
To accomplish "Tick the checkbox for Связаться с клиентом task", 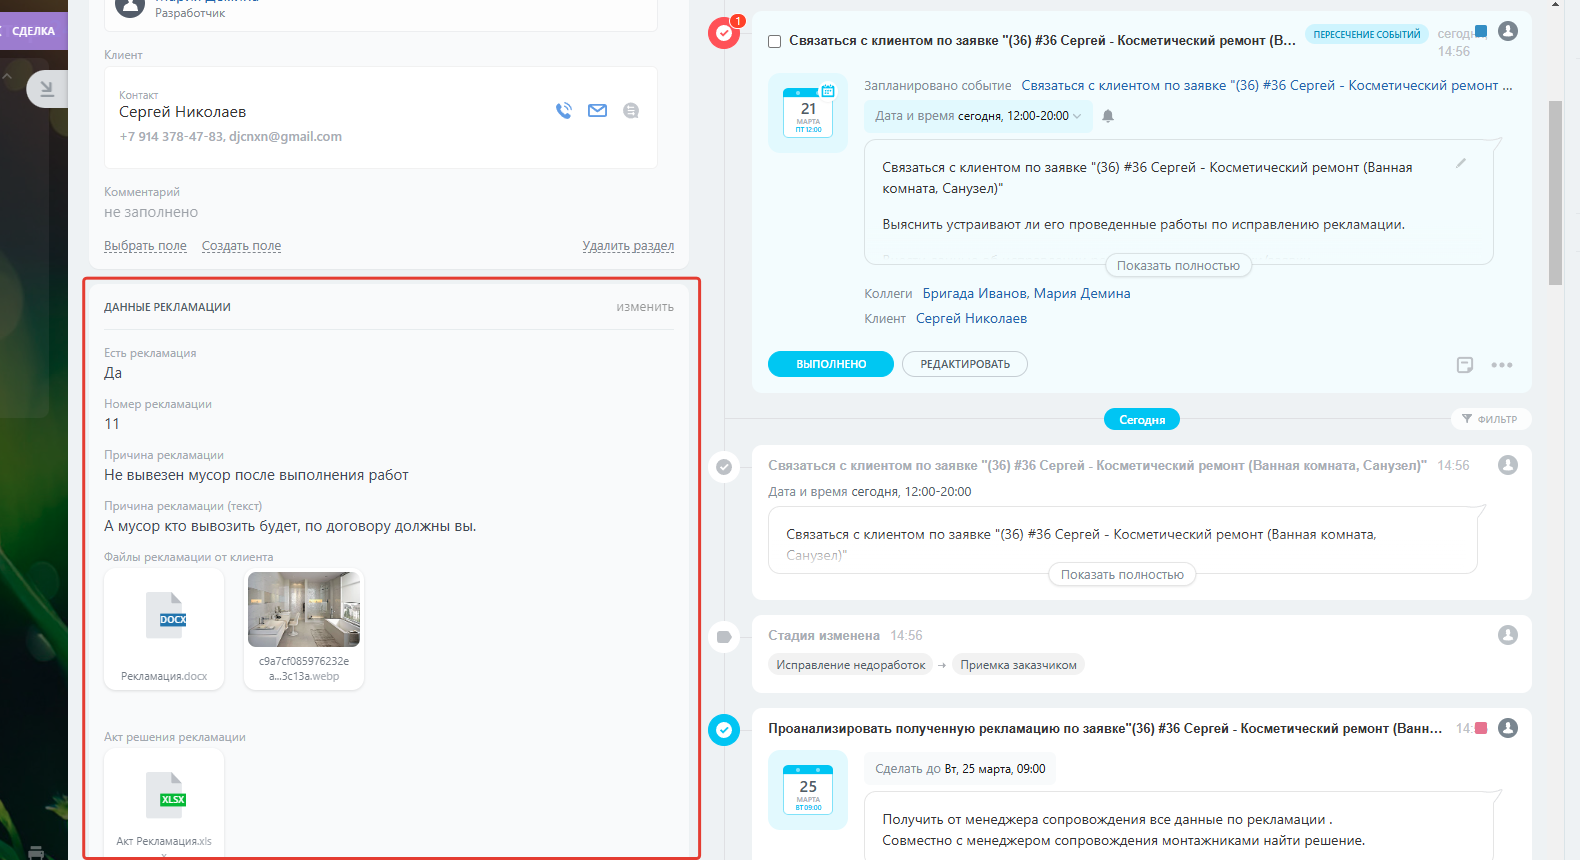I will 774,42.
